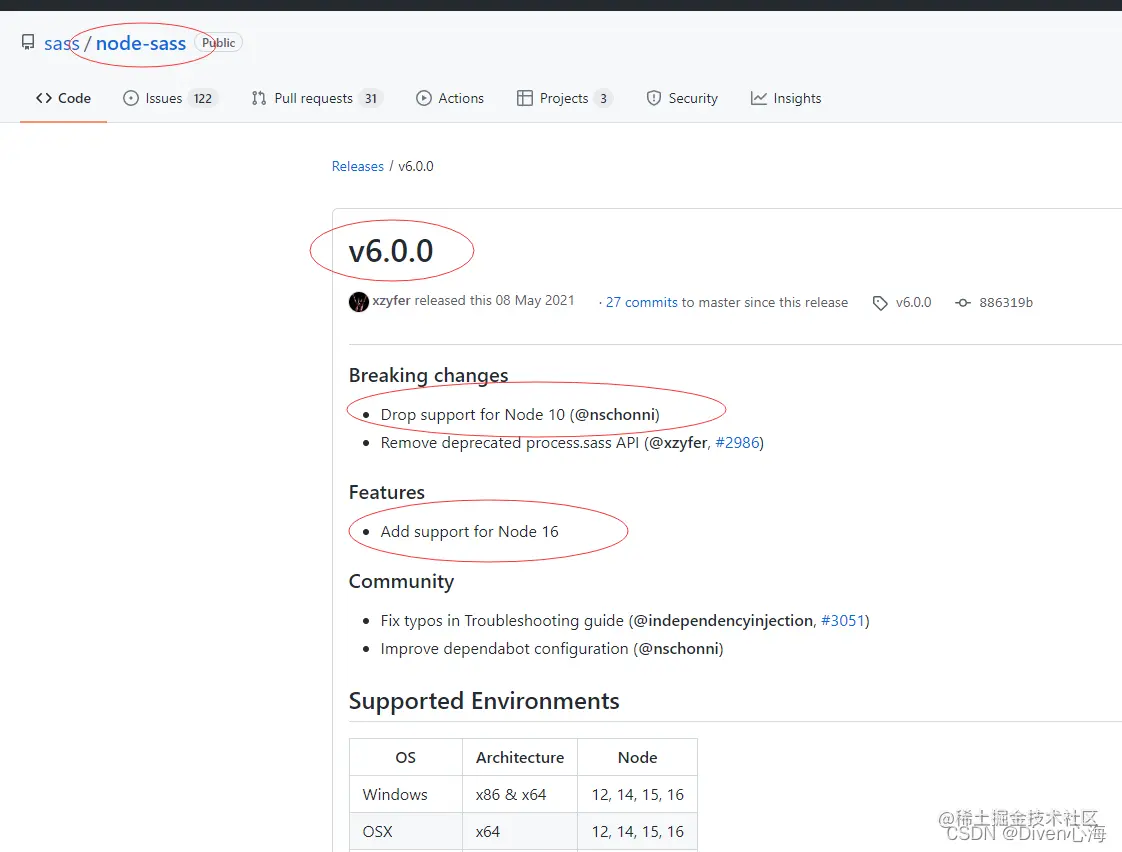Open the 27 commits link

pos(641,303)
